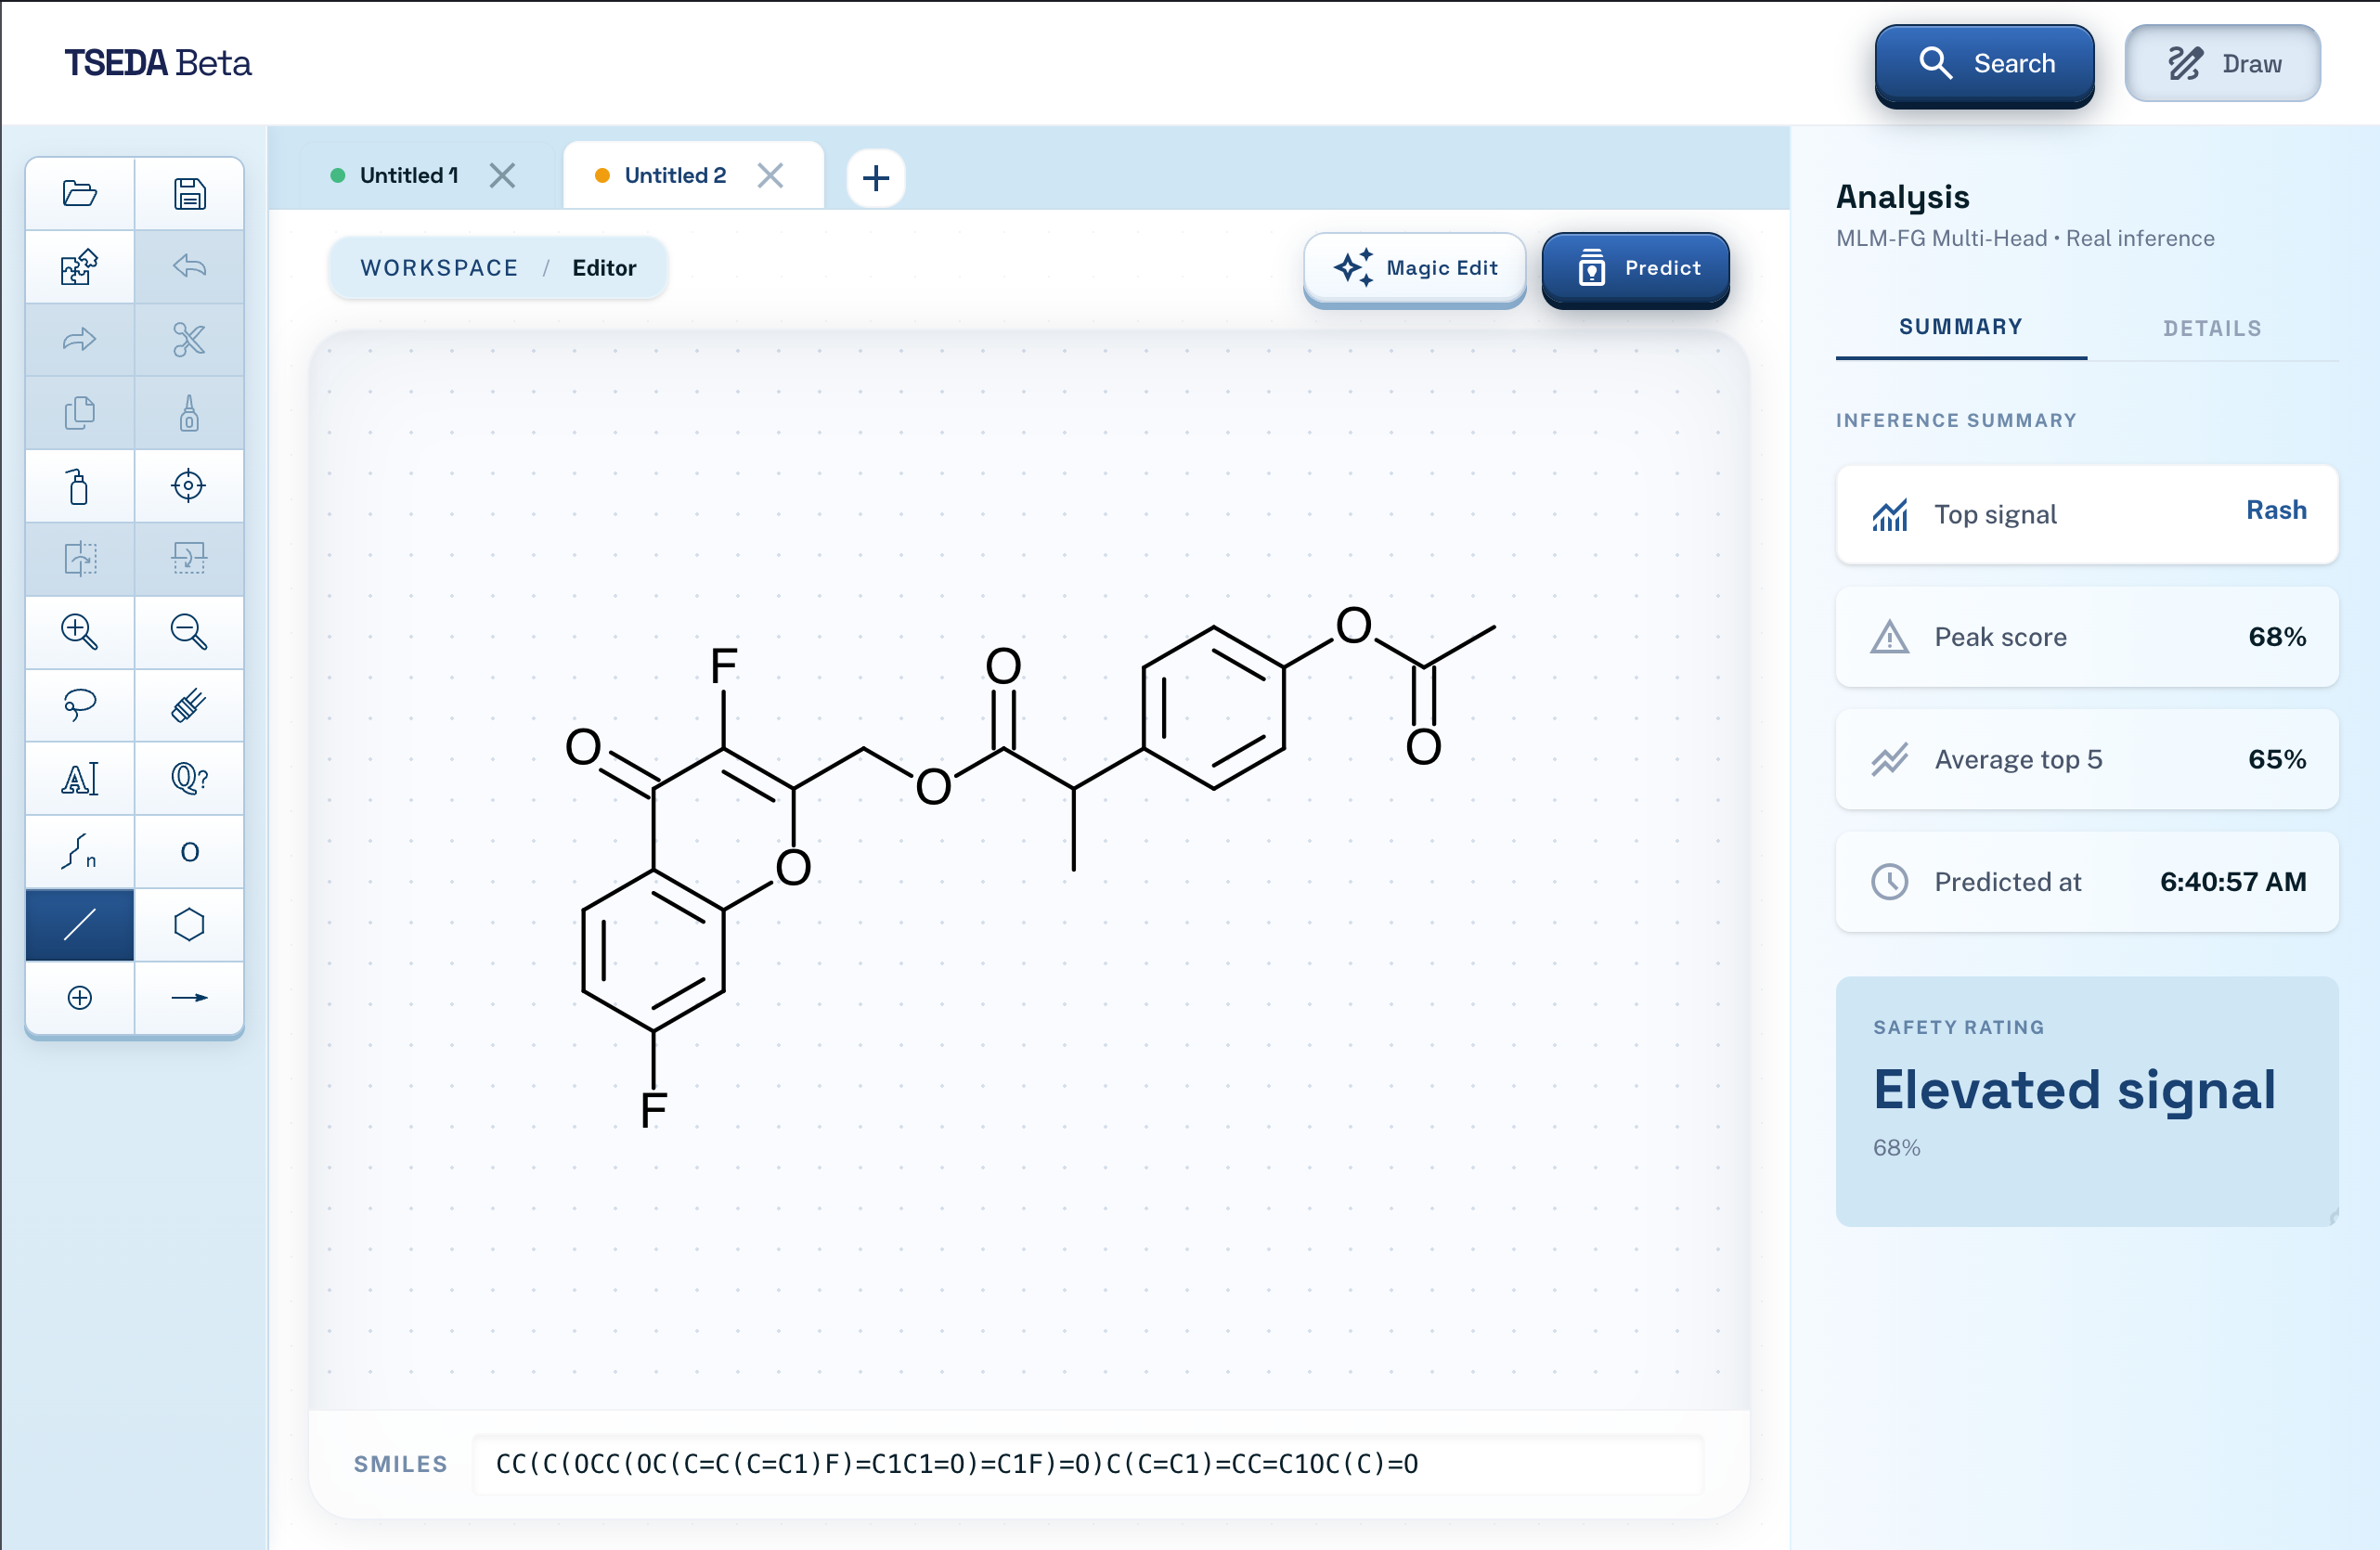Activate the single bond line tool

click(x=79, y=924)
